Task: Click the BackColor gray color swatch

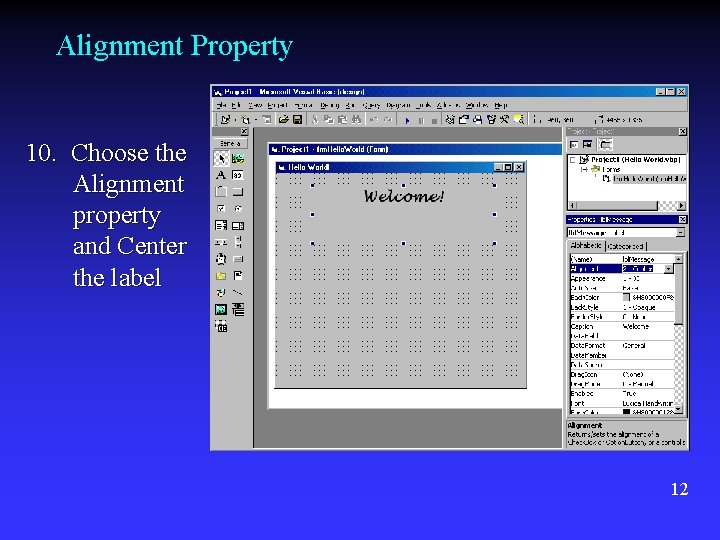Action: coord(626,298)
